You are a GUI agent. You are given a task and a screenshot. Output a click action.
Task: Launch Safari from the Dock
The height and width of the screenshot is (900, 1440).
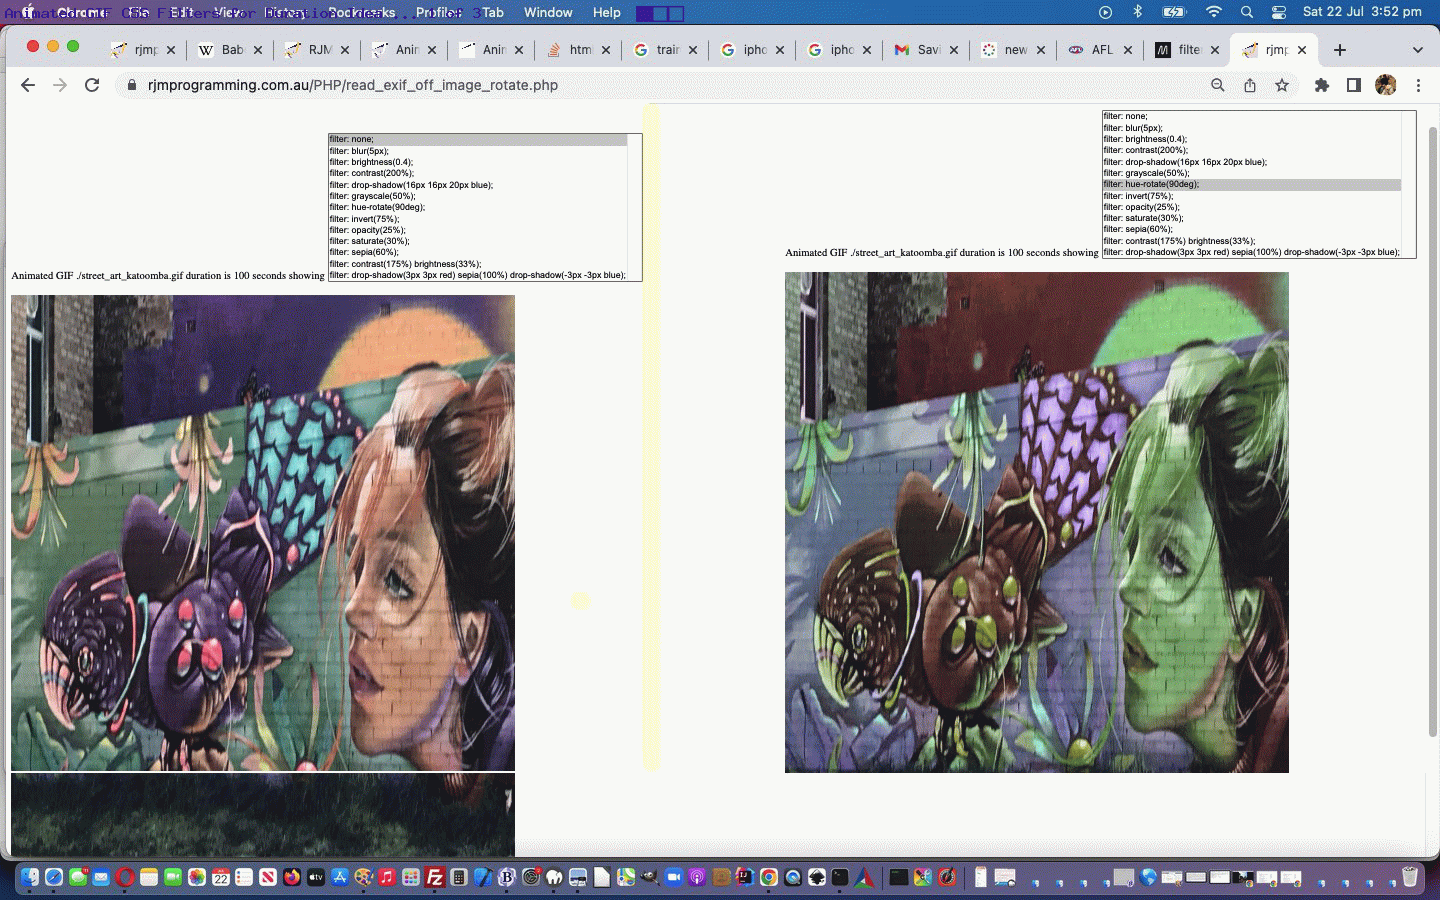point(54,877)
